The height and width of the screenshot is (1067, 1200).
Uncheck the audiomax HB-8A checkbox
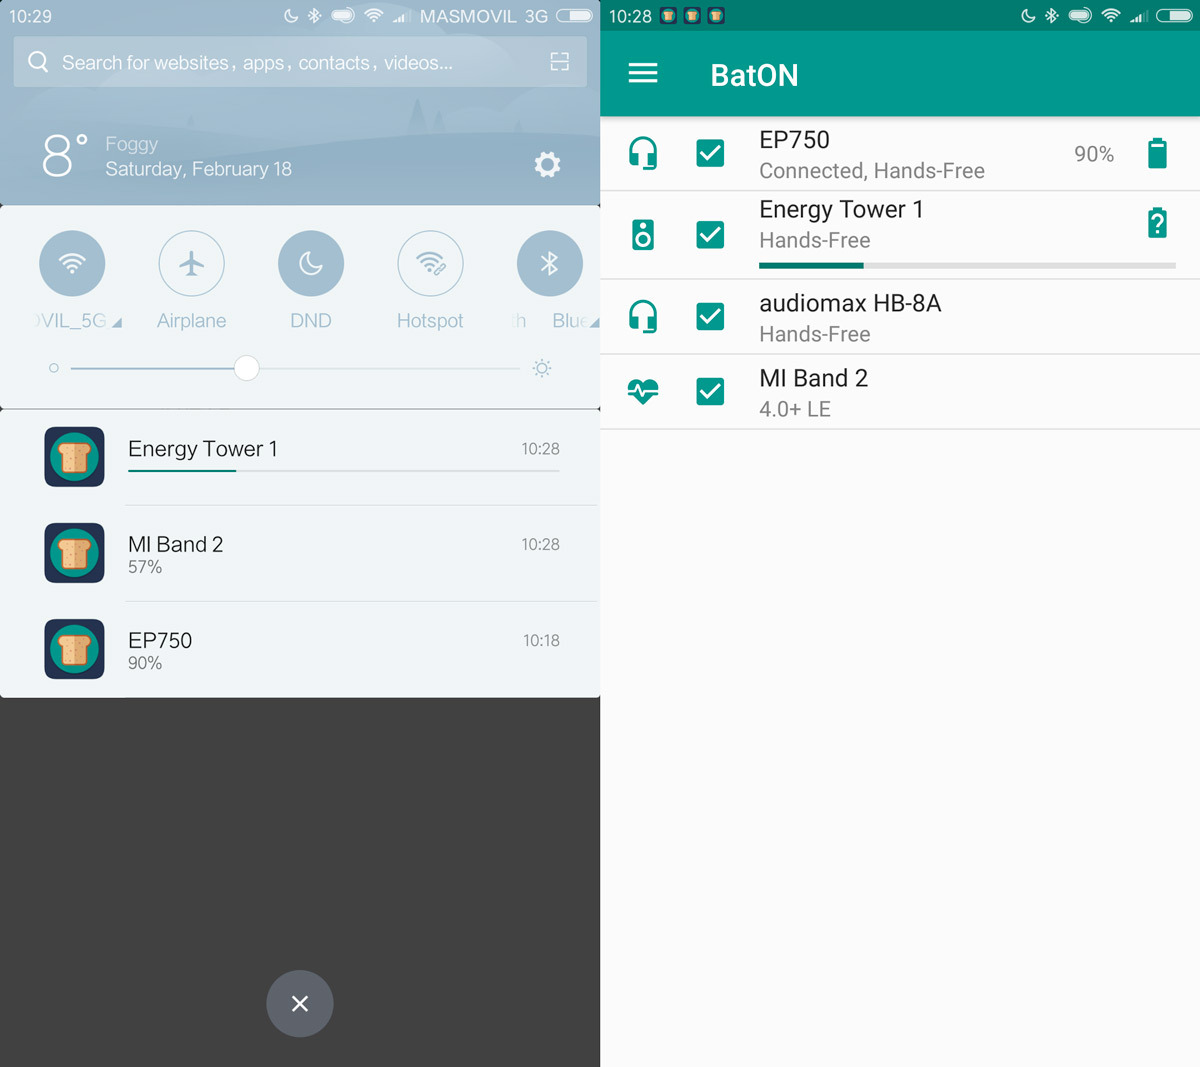(x=710, y=317)
